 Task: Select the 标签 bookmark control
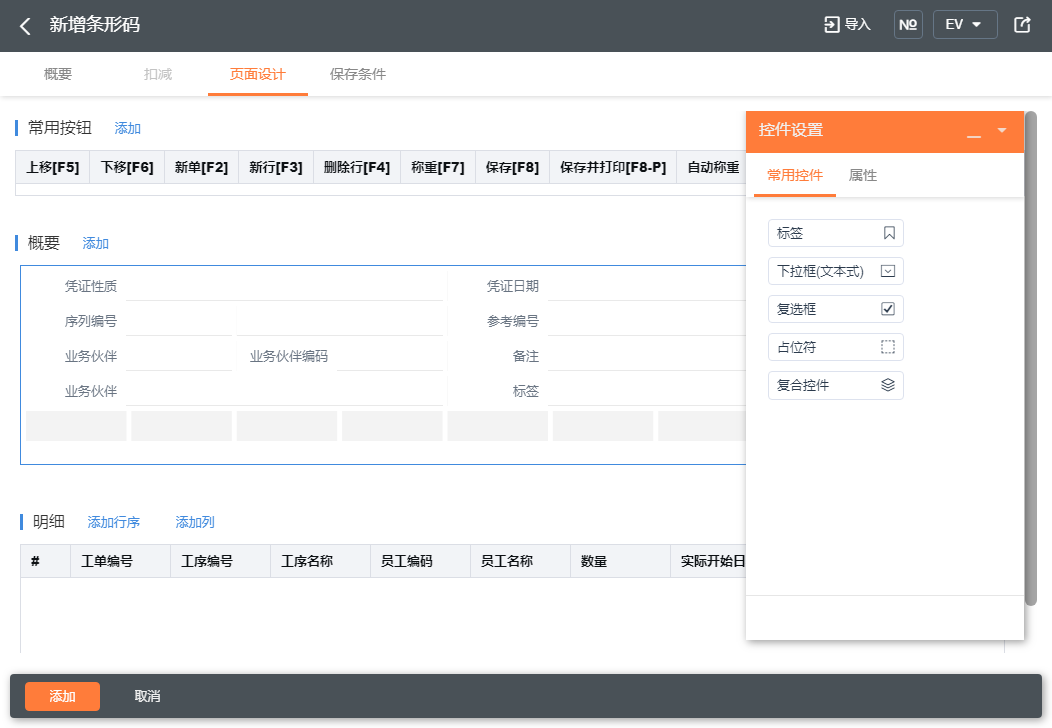pos(835,233)
